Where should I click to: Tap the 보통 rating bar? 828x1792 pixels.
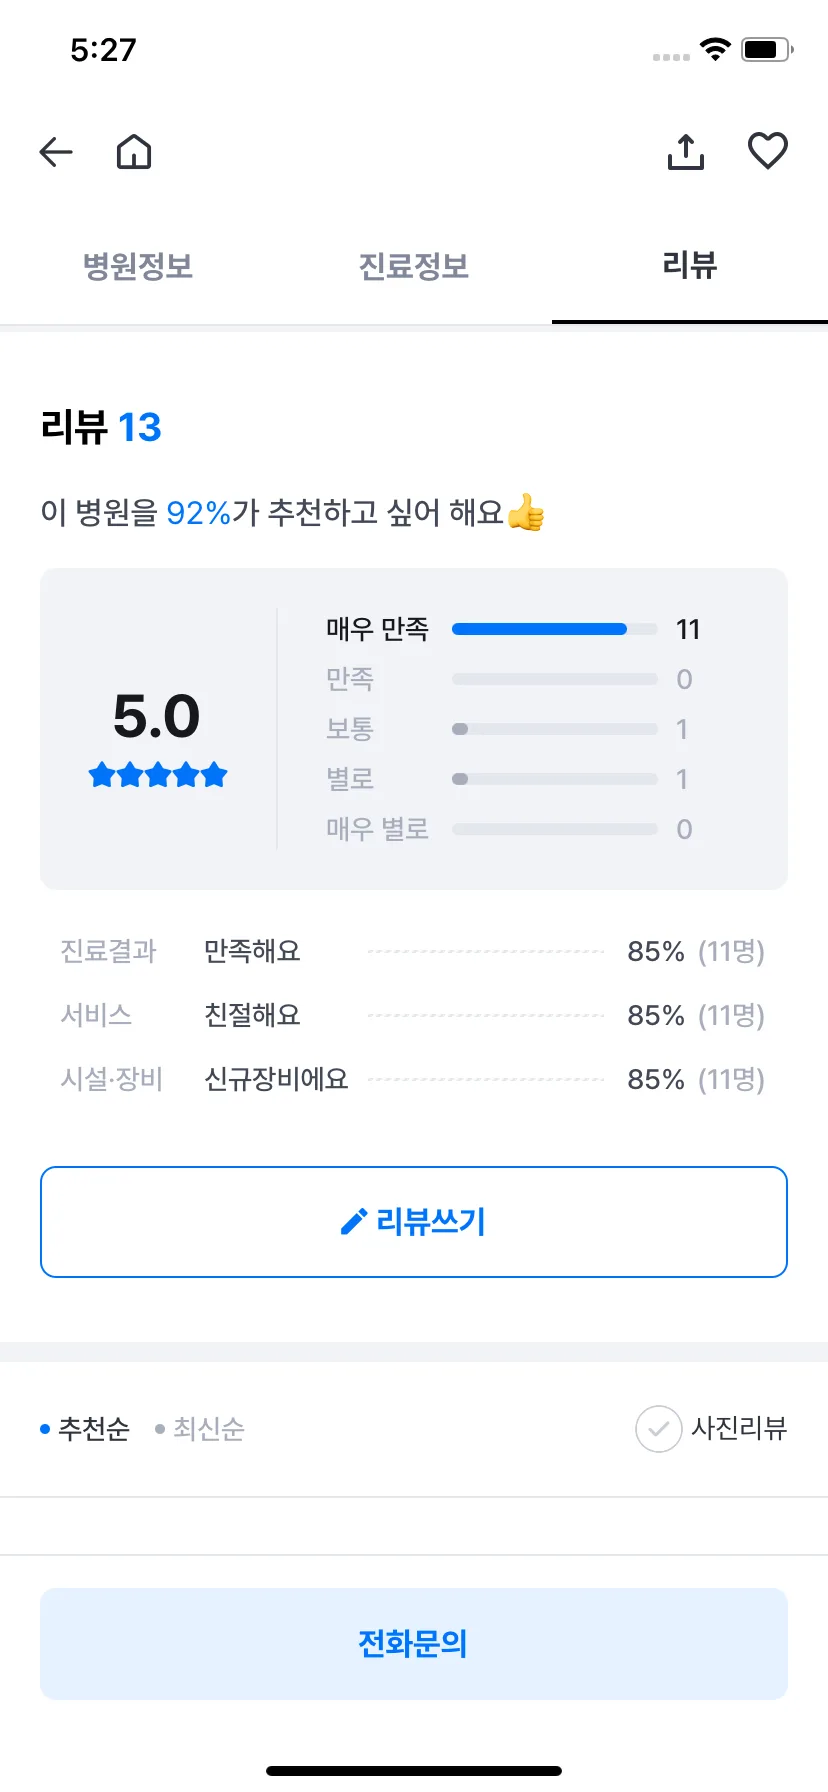click(x=555, y=729)
